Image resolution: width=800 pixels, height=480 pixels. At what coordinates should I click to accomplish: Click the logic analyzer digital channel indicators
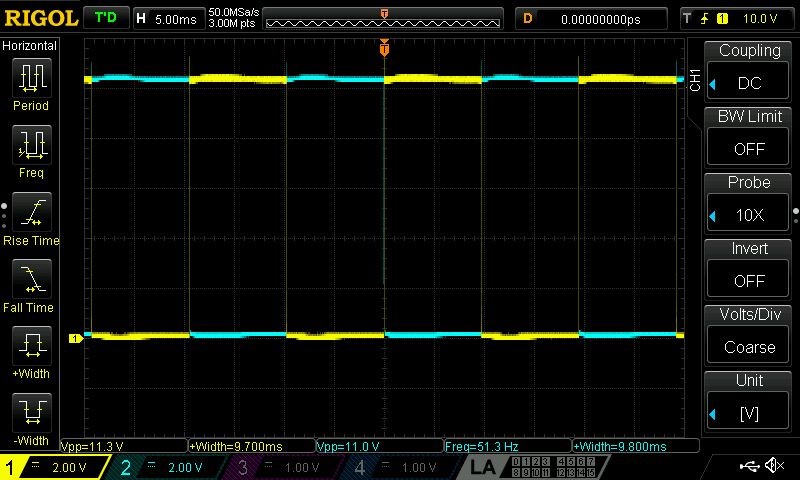554,467
